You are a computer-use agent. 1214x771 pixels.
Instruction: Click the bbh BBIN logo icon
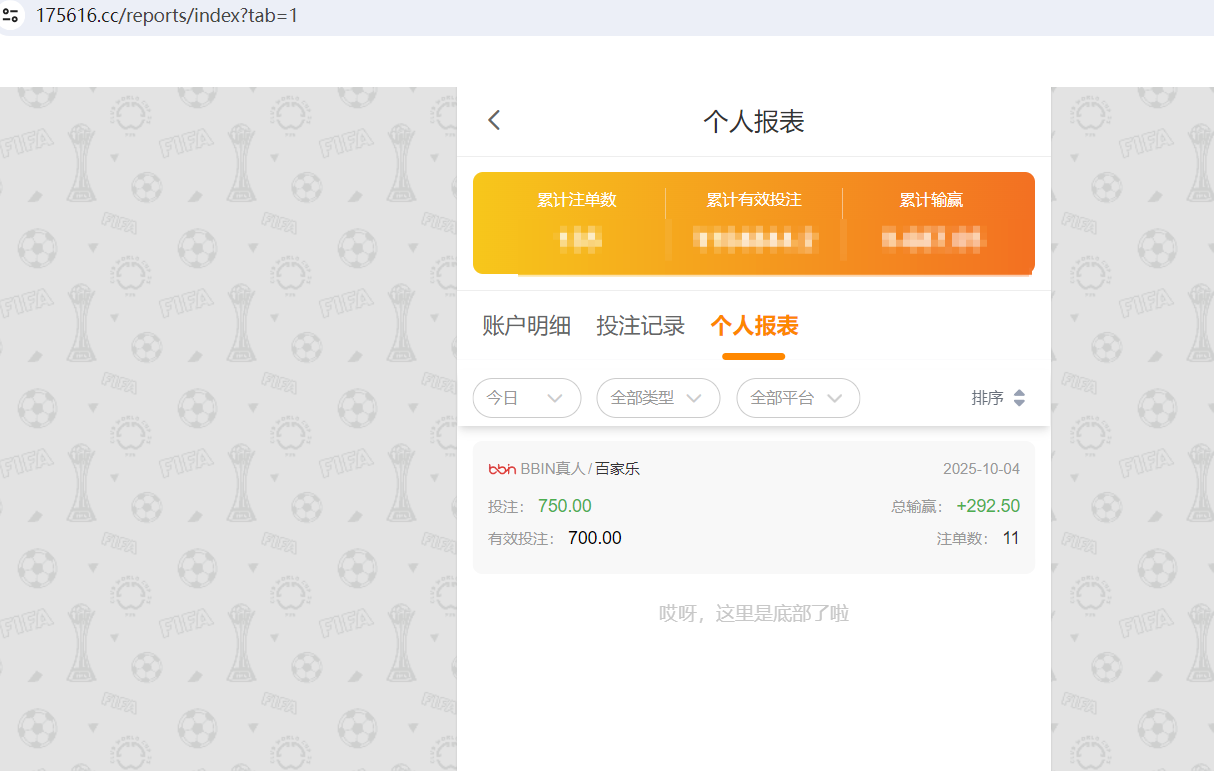(x=502, y=468)
